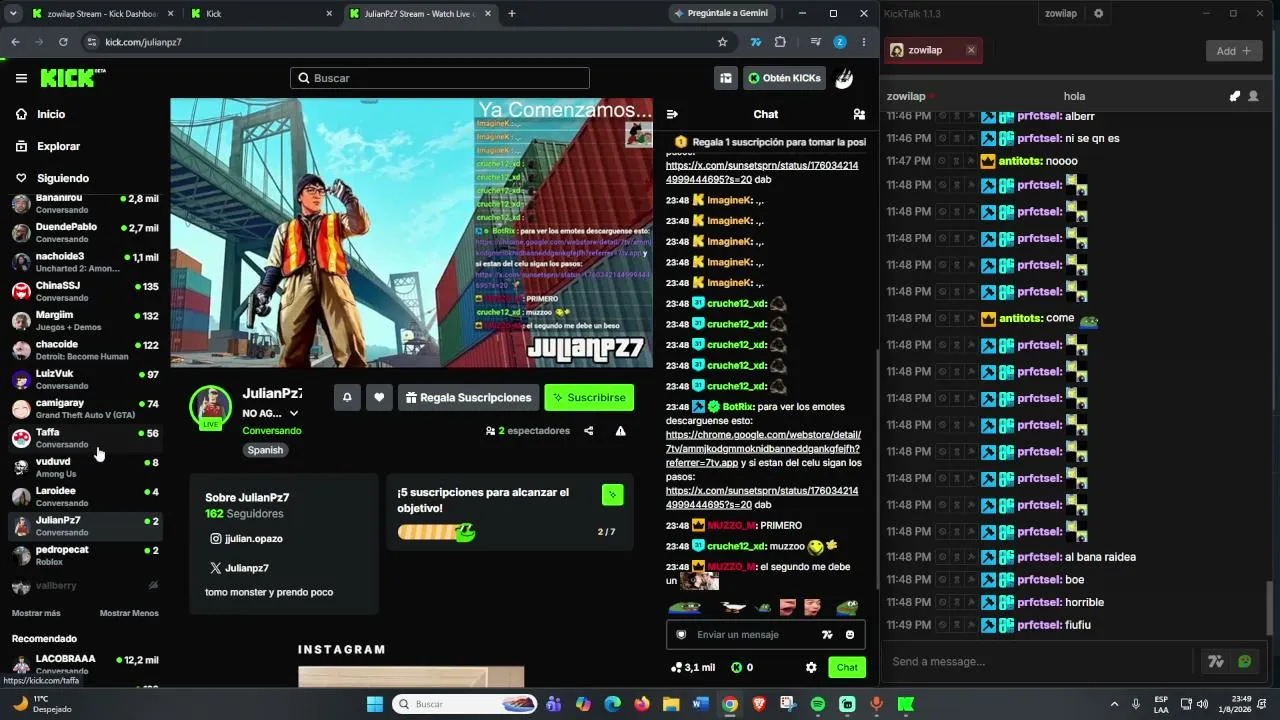Open the chrome webstore link in chat

point(763,449)
